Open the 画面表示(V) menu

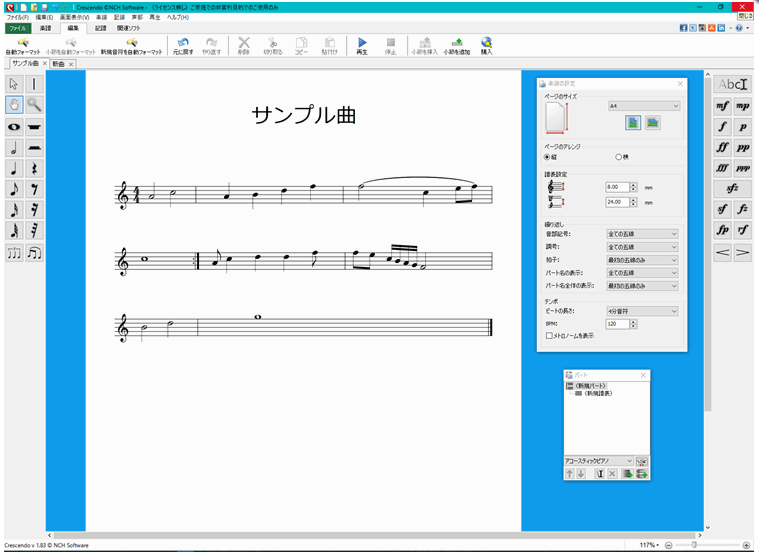pyautogui.click(x=74, y=17)
